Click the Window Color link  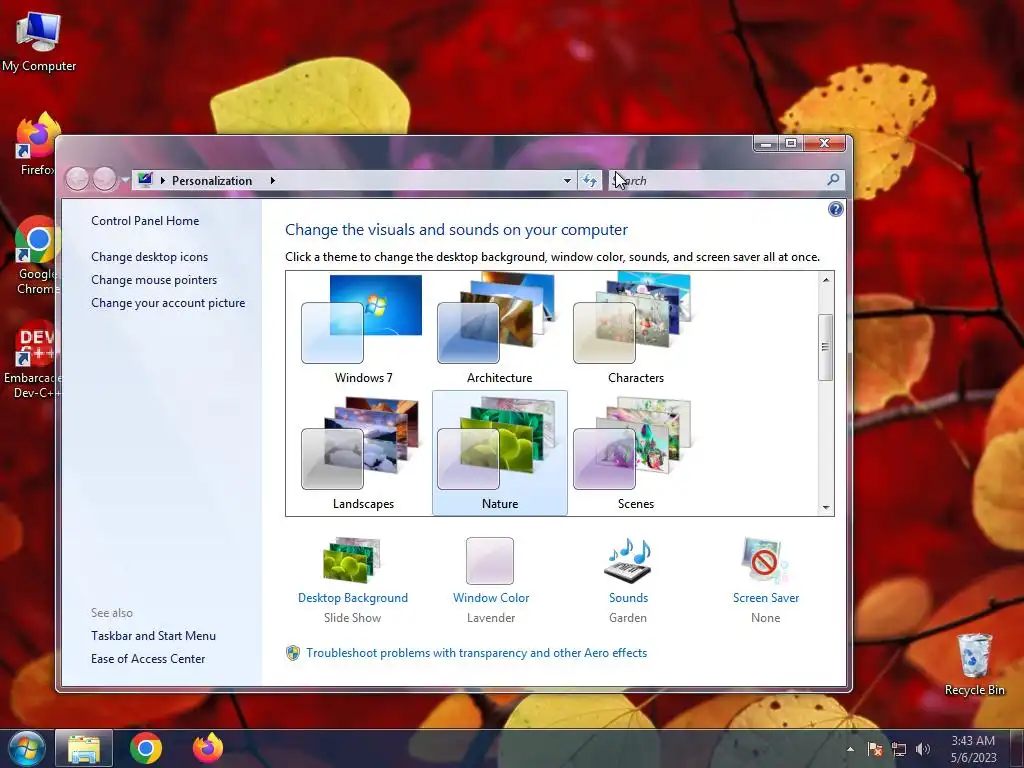coord(491,598)
